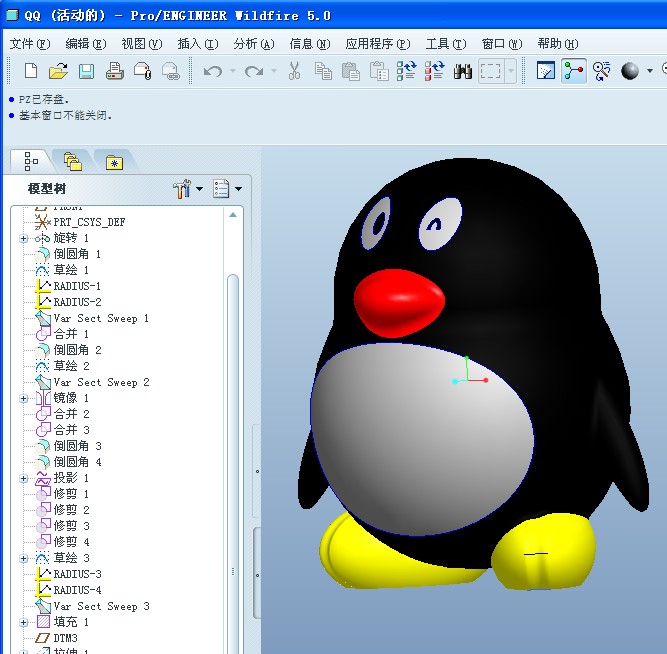This screenshot has height=654, width=667.
Task: Open the 窗口(W) menu
Action: [x=502, y=44]
